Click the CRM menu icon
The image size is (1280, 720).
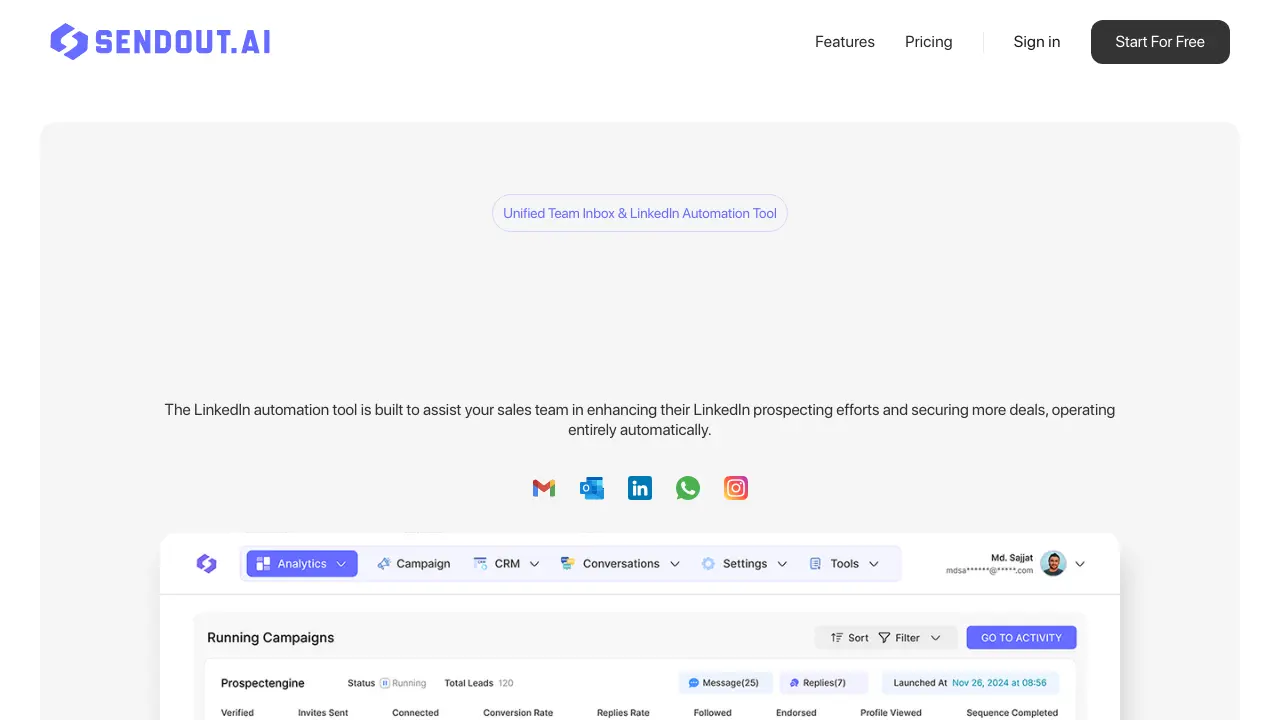click(x=481, y=564)
